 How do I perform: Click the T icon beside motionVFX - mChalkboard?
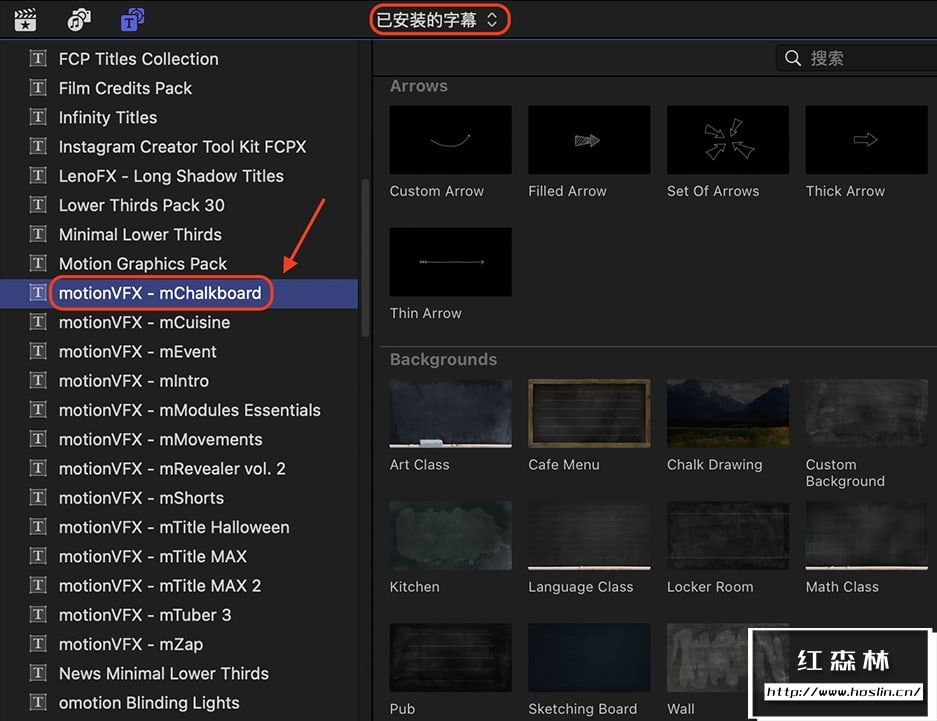38,293
